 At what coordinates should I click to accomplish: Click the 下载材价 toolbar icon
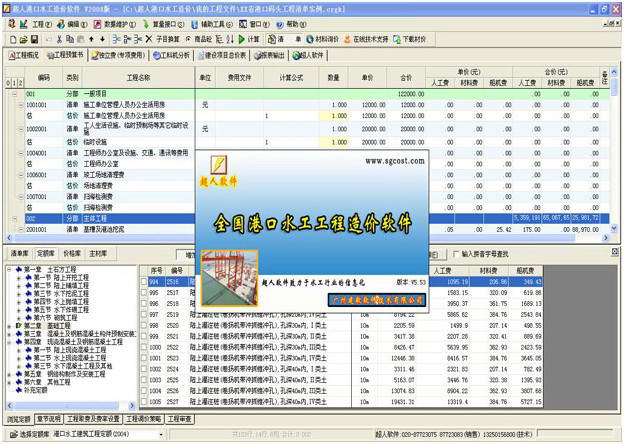pos(396,39)
